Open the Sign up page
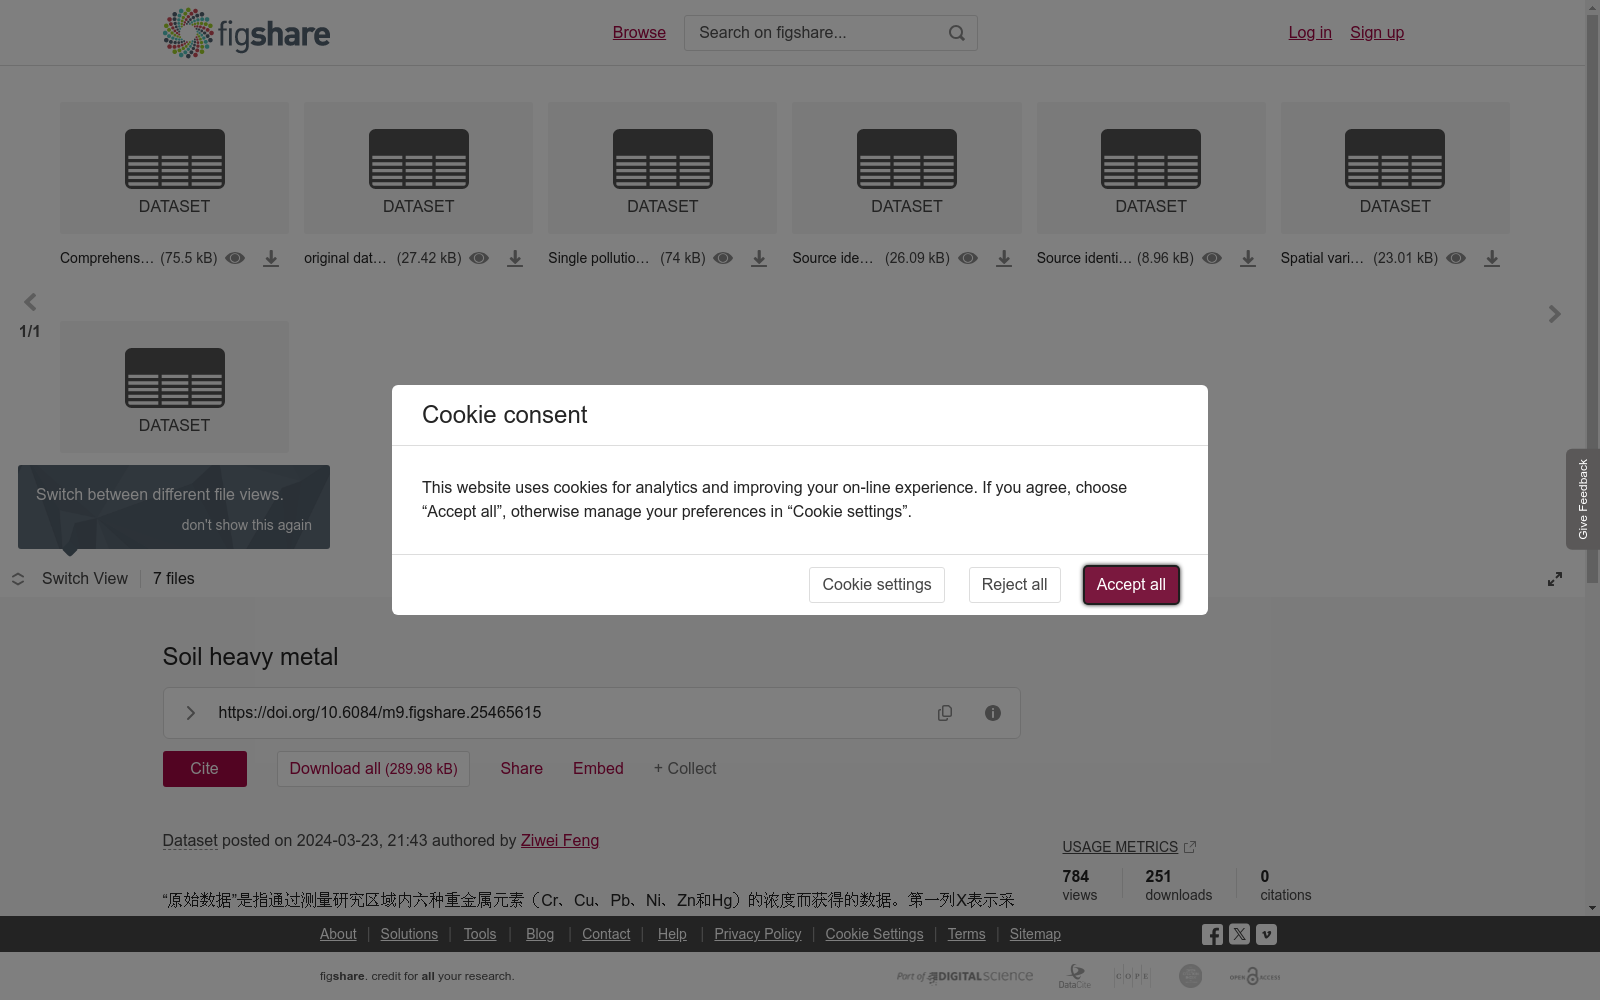The height and width of the screenshot is (1000, 1600). pos(1377,33)
